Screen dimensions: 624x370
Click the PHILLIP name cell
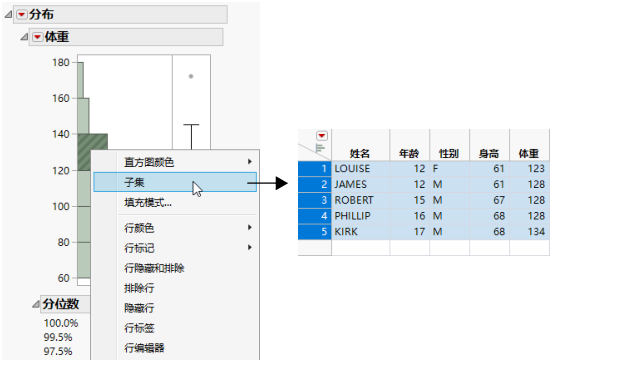361,216
